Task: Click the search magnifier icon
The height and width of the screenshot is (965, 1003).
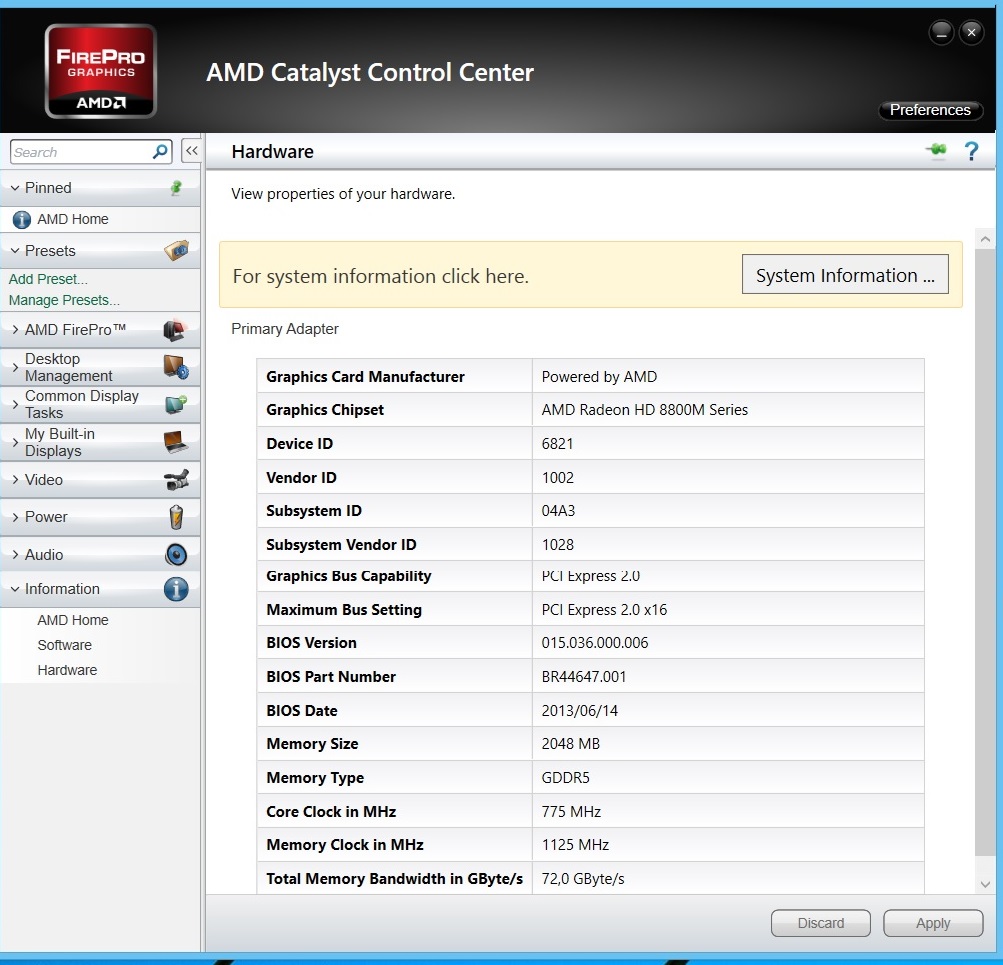Action: [x=160, y=152]
